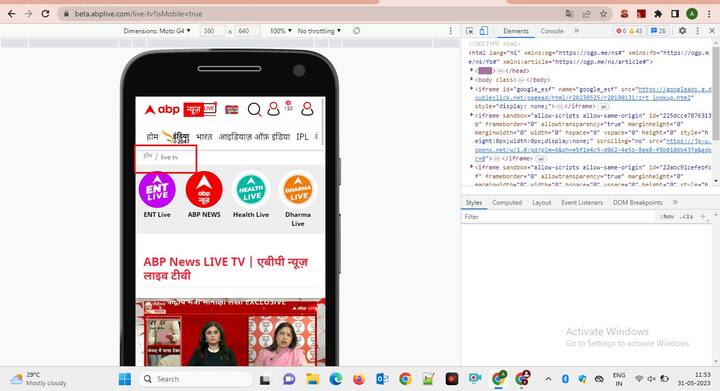The height and width of the screenshot is (391, 720).
Task: Show more Styles pane tabs chevron
Action: 675,202
